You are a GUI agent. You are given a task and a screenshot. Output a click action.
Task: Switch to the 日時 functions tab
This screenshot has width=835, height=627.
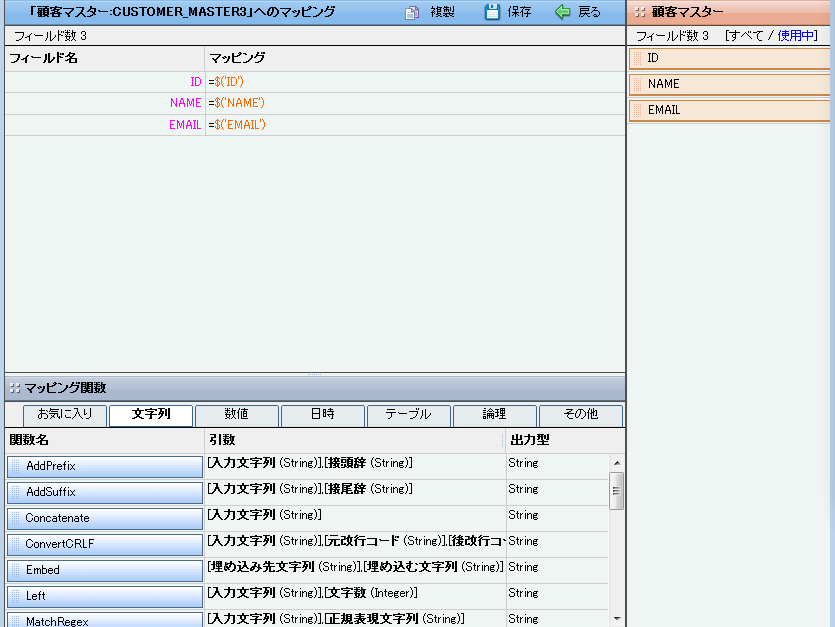tap(323, 415)
